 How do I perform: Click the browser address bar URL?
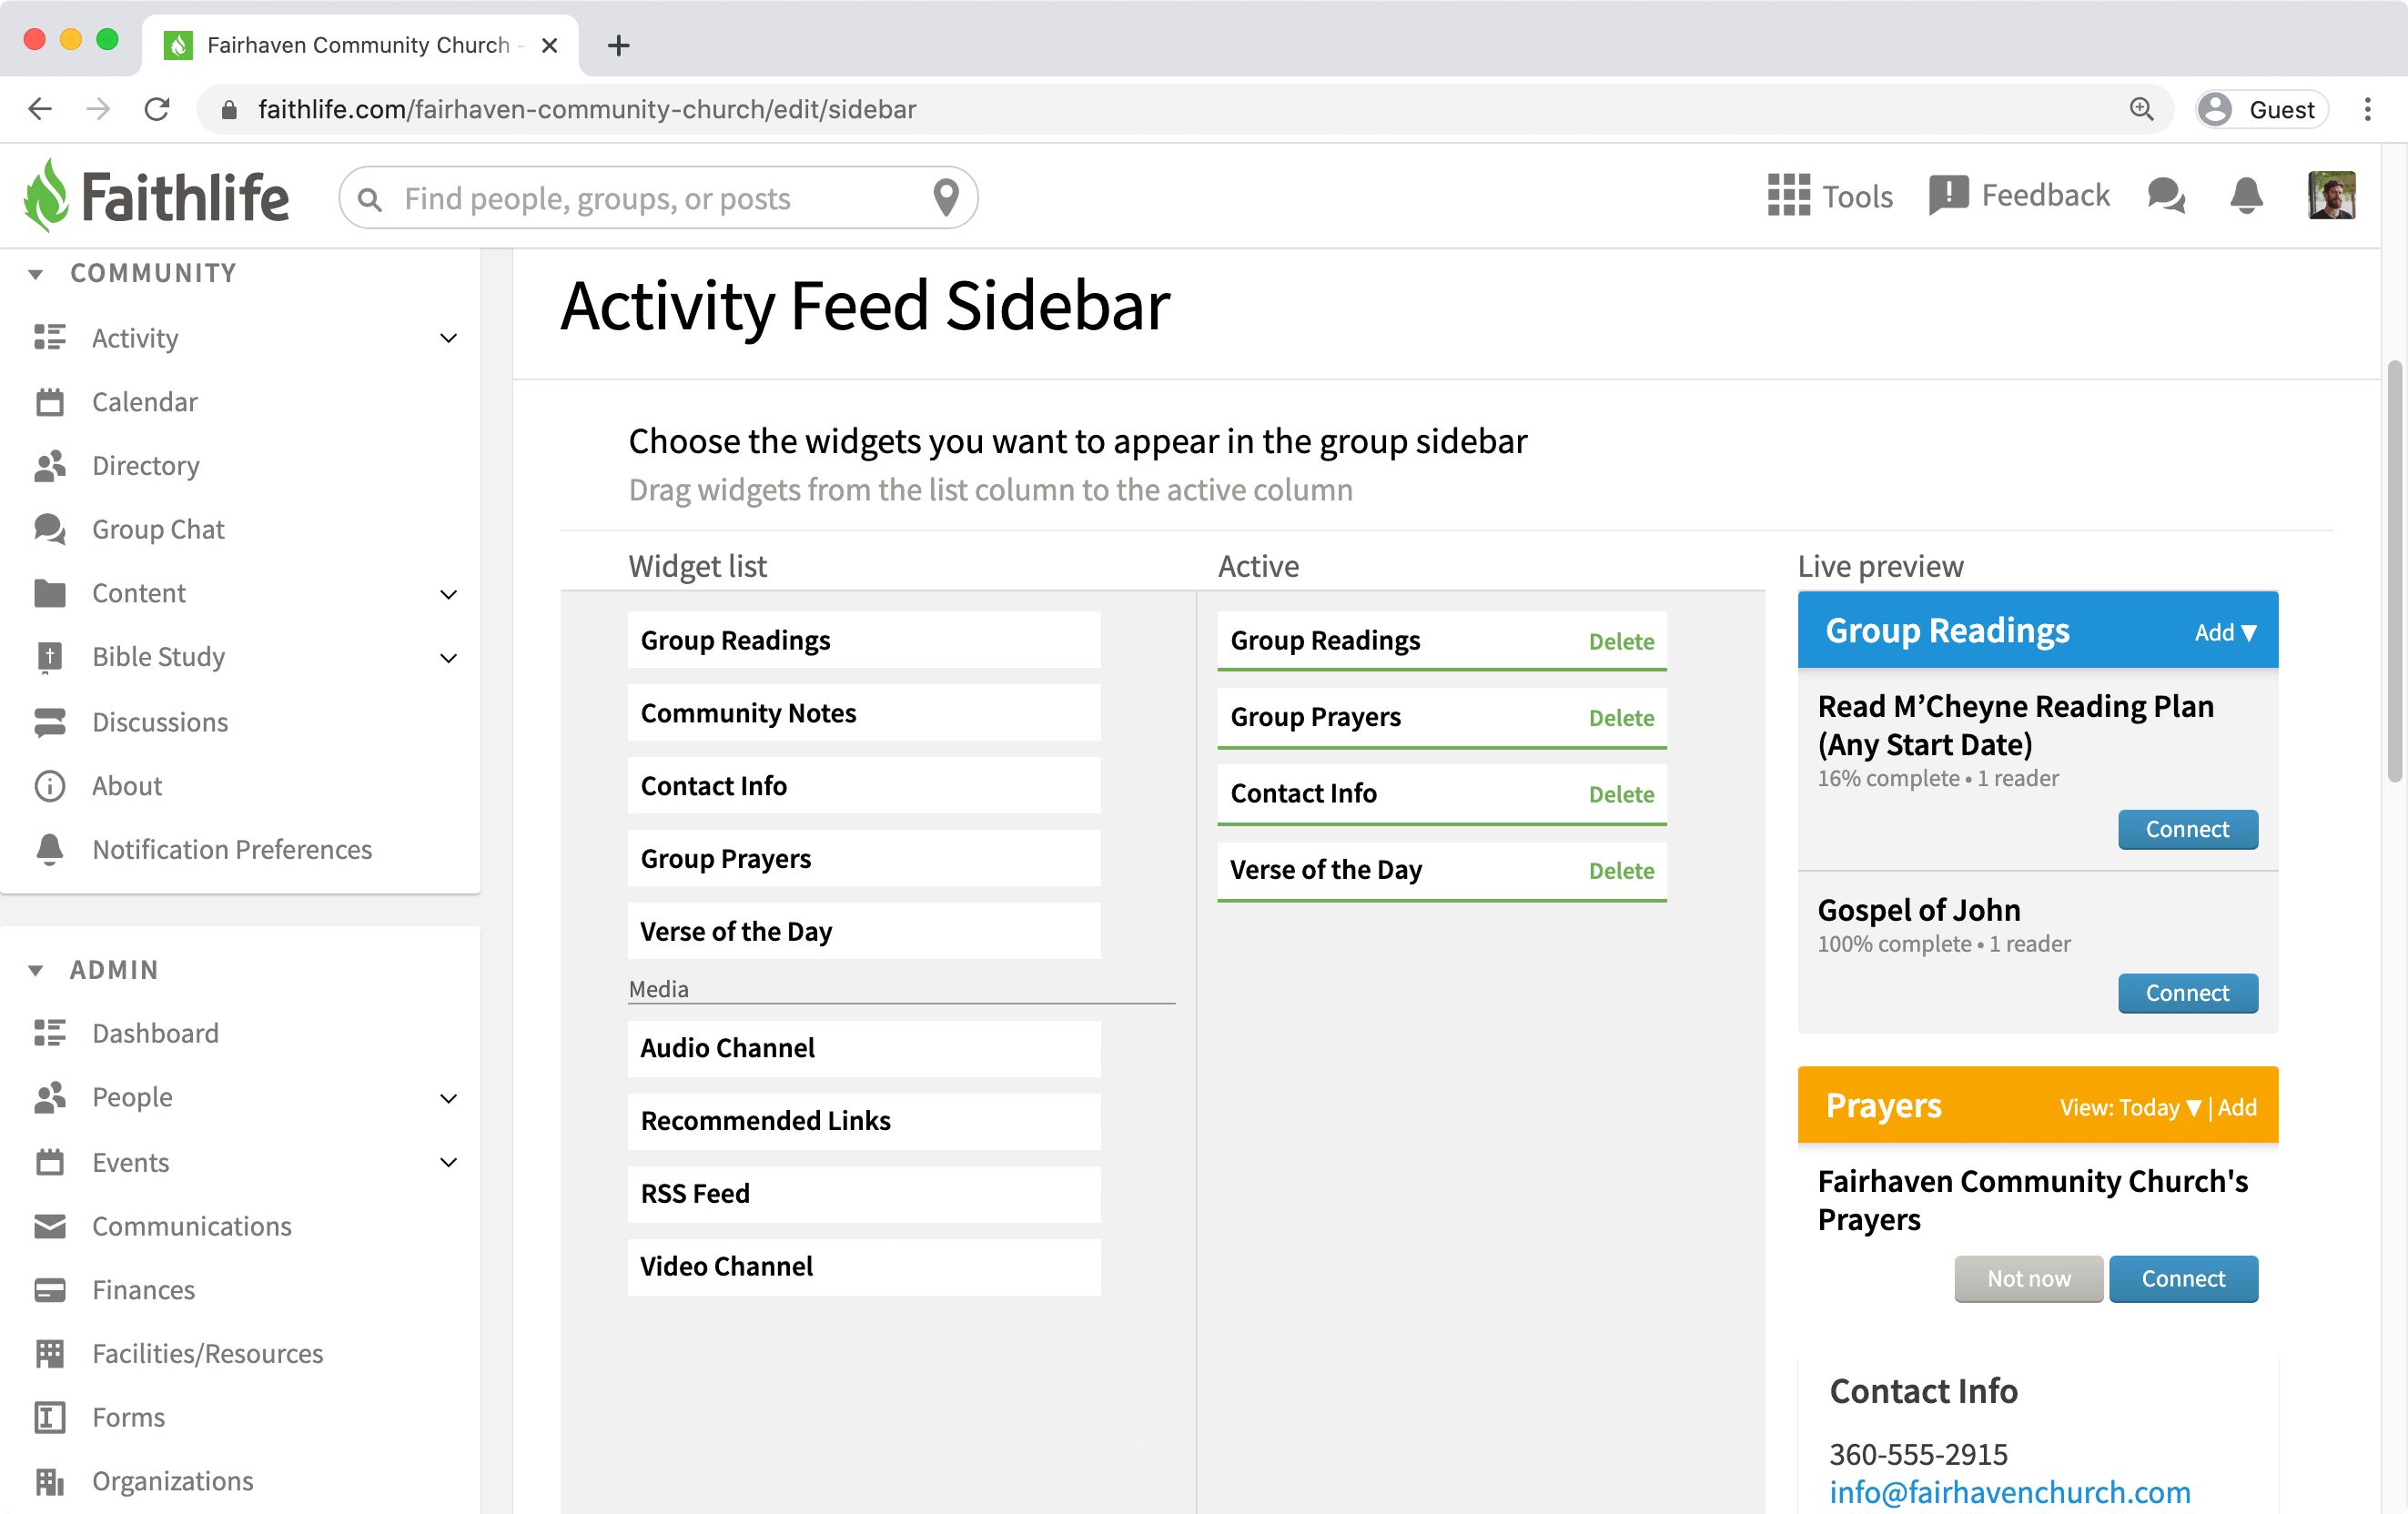[x=587, y=109]
